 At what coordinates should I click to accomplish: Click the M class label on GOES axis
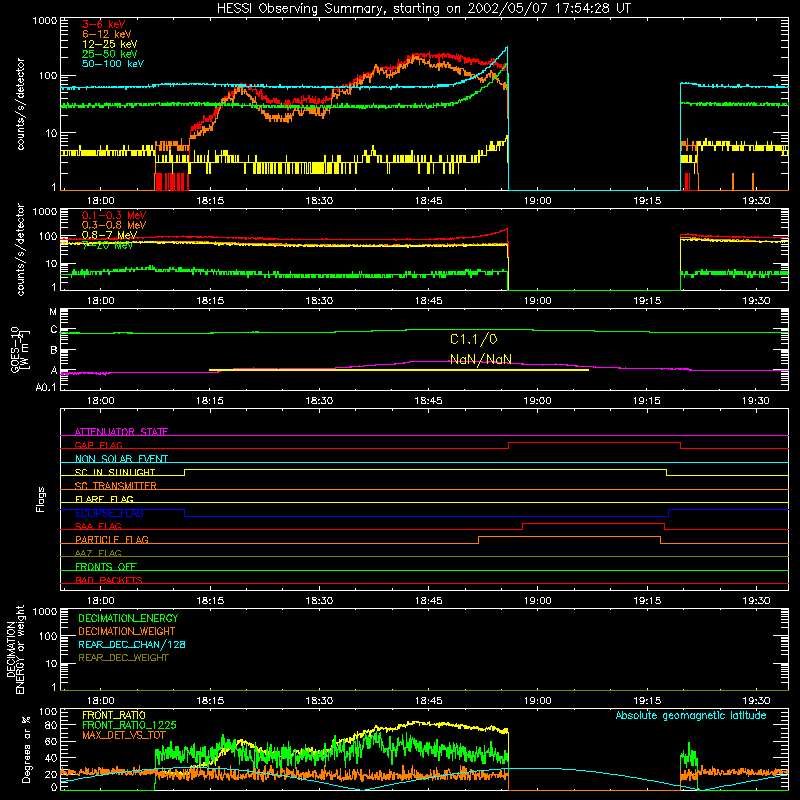click(53, 312)
